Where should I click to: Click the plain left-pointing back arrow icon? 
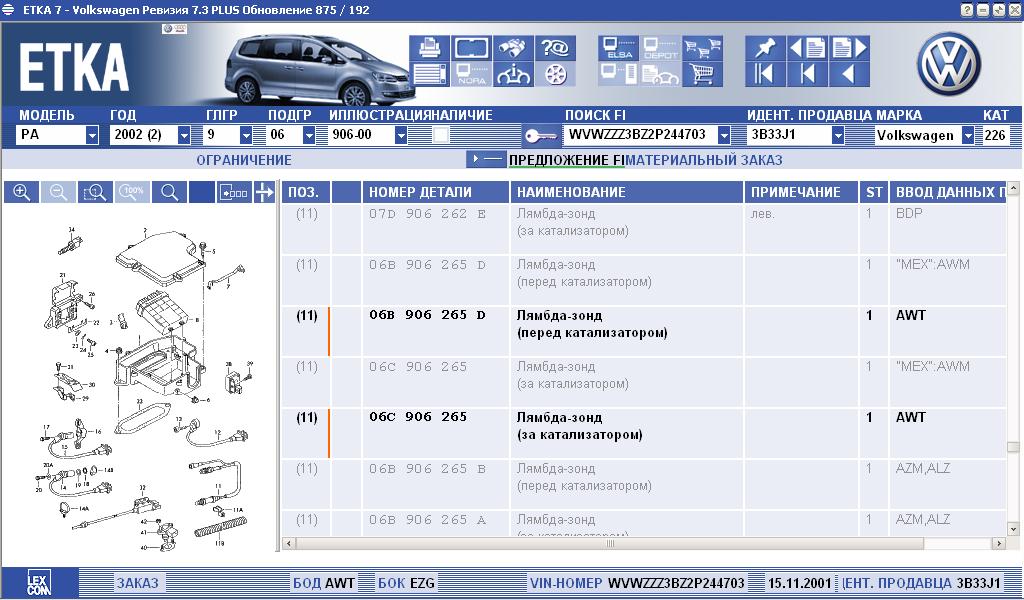tap(849, 74)
